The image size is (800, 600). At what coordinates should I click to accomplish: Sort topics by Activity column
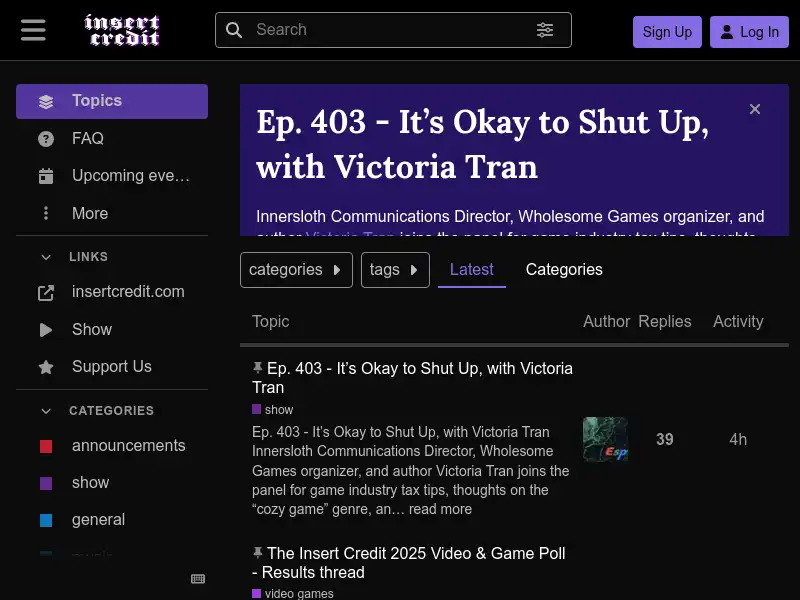click(x=738, y=321)
